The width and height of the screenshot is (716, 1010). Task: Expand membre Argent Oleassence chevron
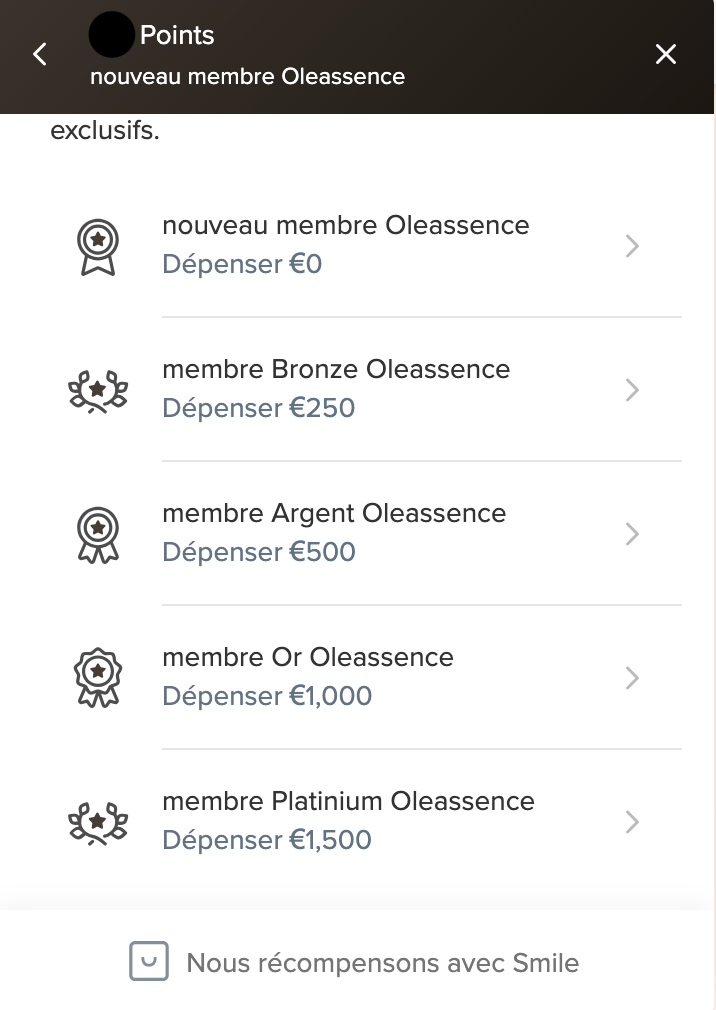coord(632,534)
